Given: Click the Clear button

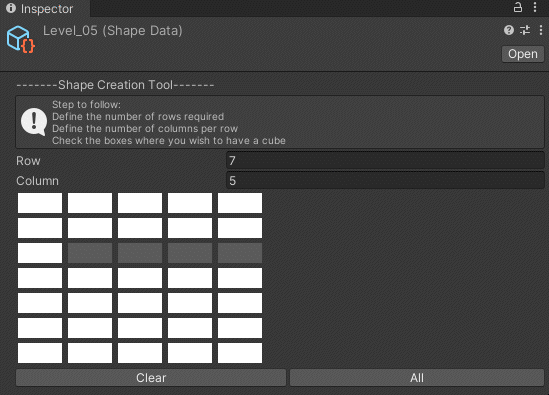Looking at the screenshot, I should tap(151, 377).
